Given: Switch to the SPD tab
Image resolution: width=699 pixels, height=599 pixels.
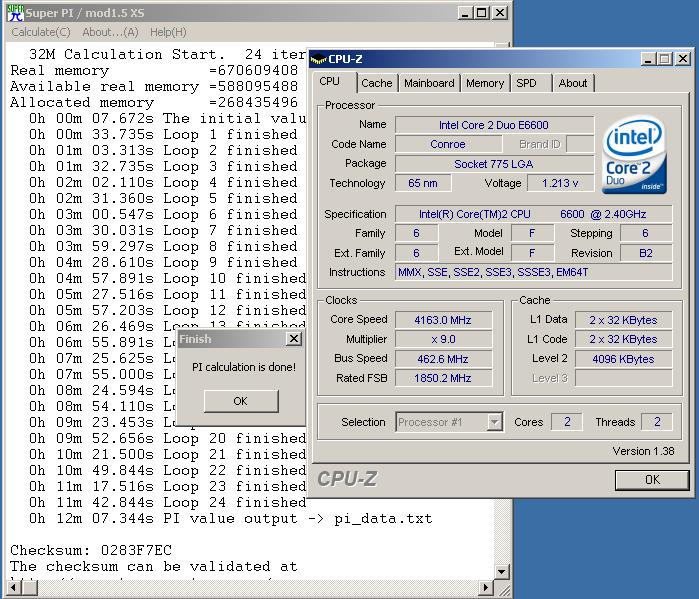Looking at the screenshot, I should coord(526,83).
